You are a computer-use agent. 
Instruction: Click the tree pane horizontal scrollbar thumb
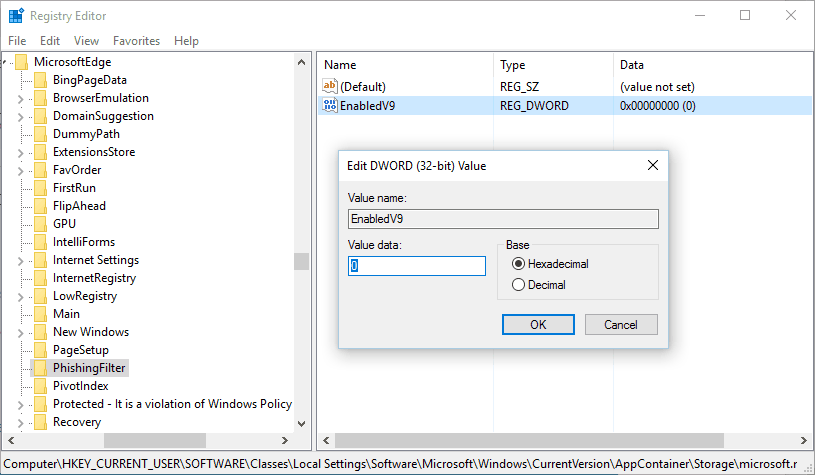pyautogui.click(x=155, y=440)
